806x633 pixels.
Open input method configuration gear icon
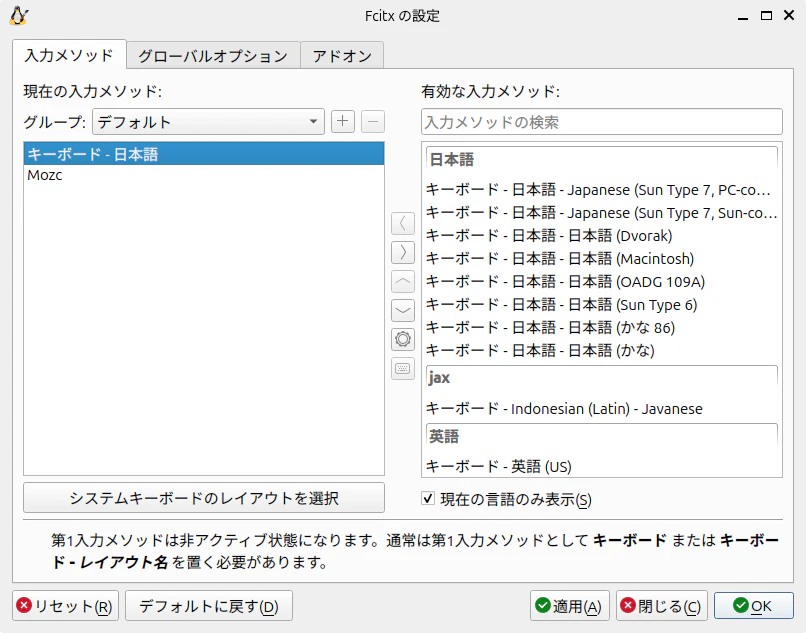[402, 339]
